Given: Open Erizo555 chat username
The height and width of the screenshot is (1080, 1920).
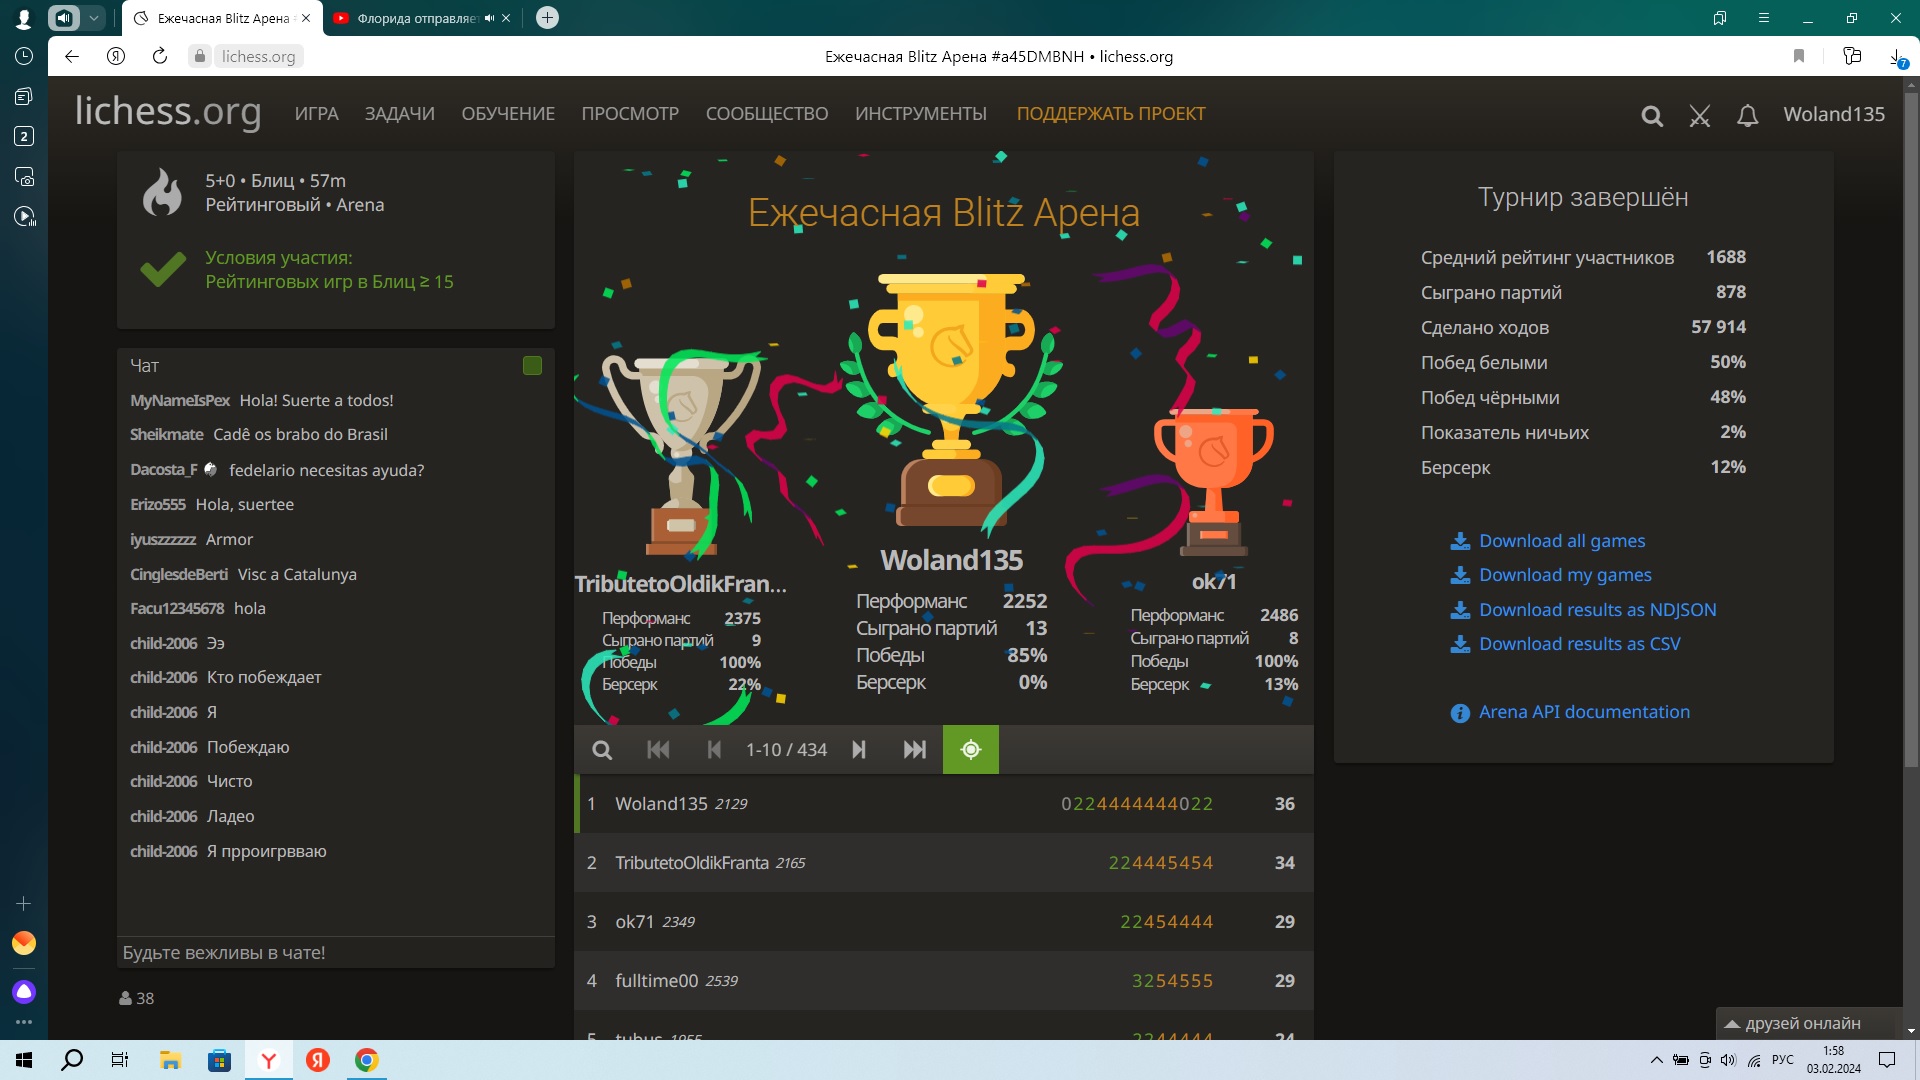Looking at the screenshot, I should [x=158, y=505].
